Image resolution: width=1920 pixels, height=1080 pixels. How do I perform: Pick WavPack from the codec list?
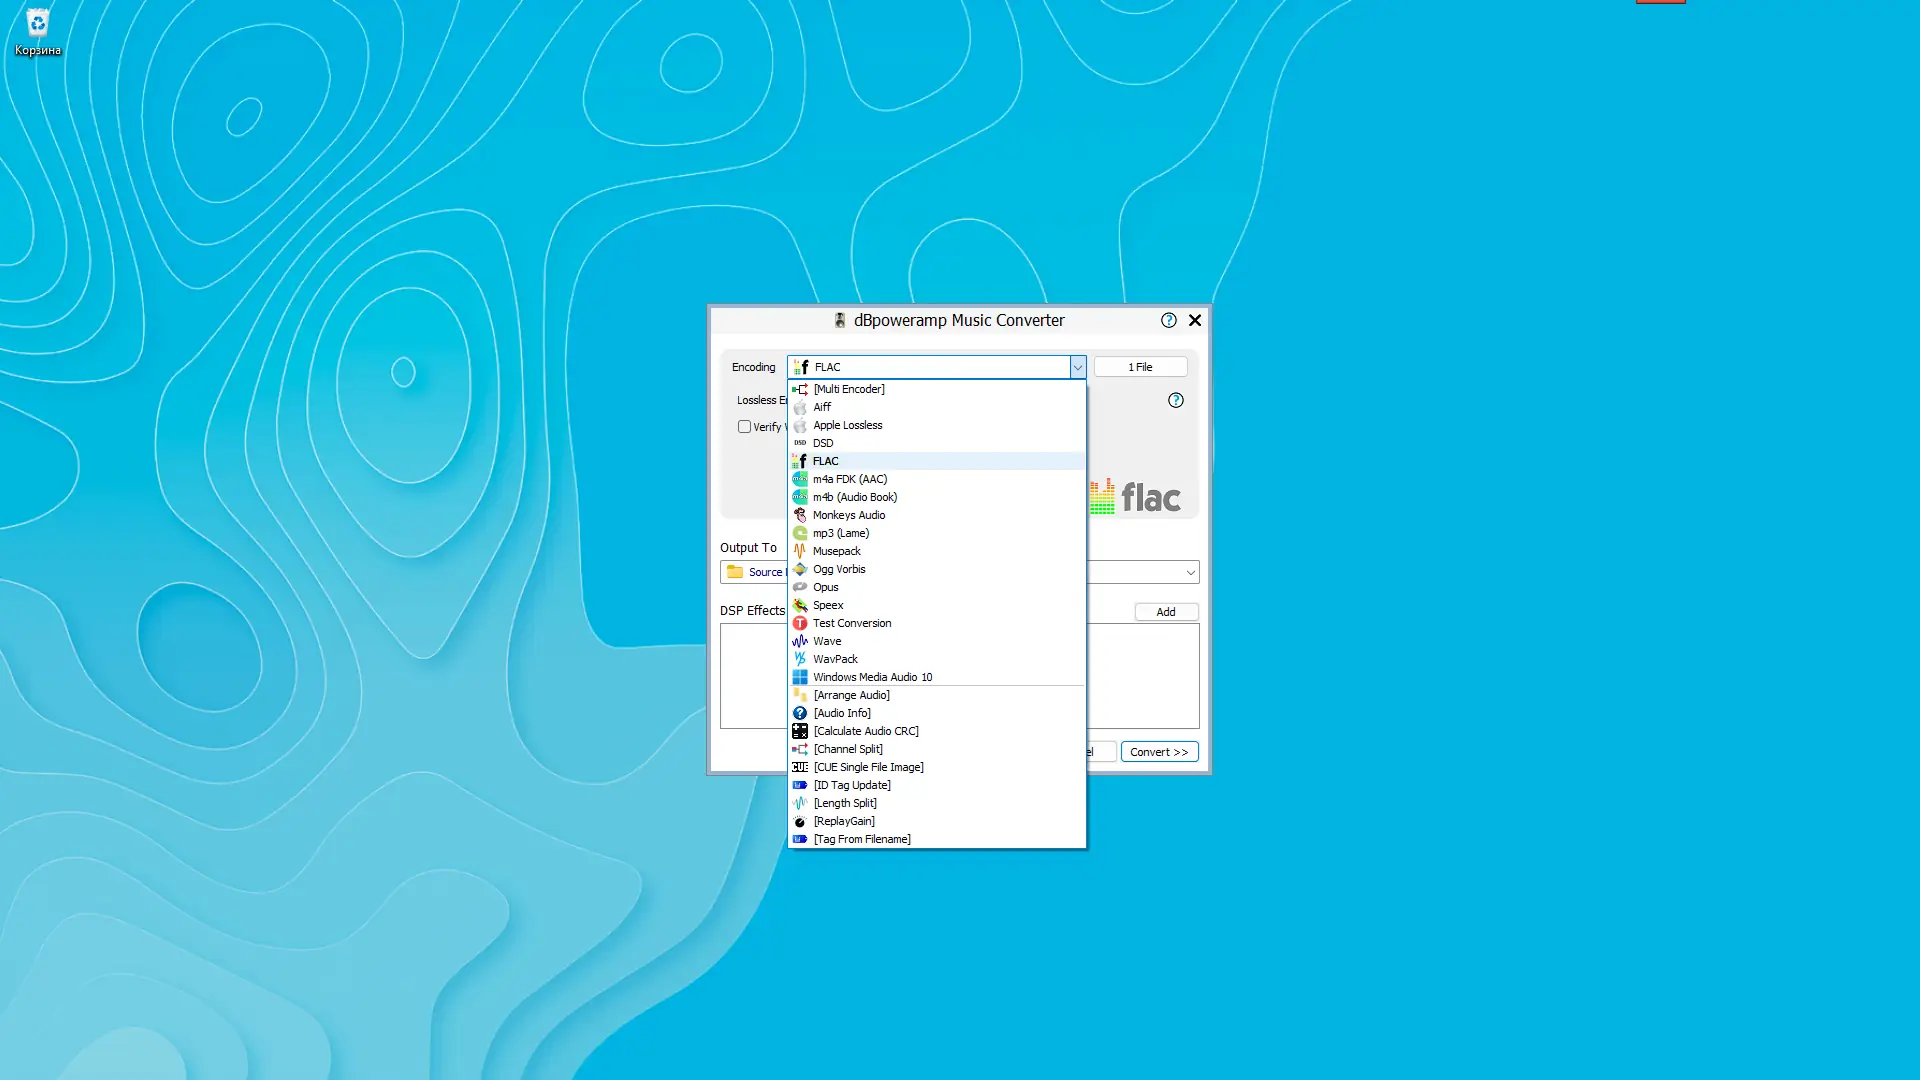pos(835,659)
